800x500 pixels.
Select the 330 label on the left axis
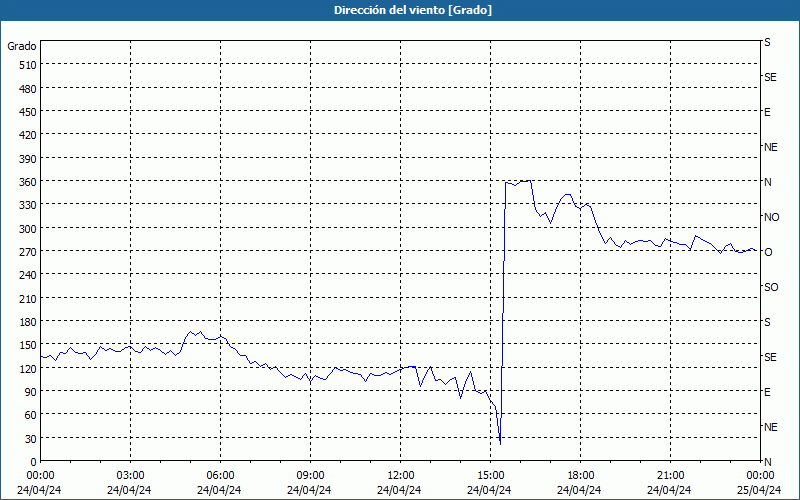point(28,205)
